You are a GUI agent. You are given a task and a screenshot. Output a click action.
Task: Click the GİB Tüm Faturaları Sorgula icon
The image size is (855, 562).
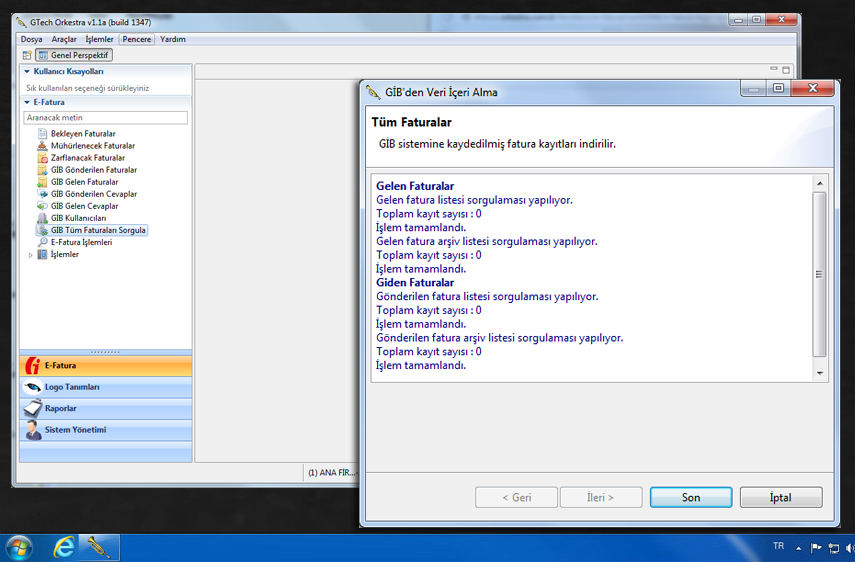43,230
